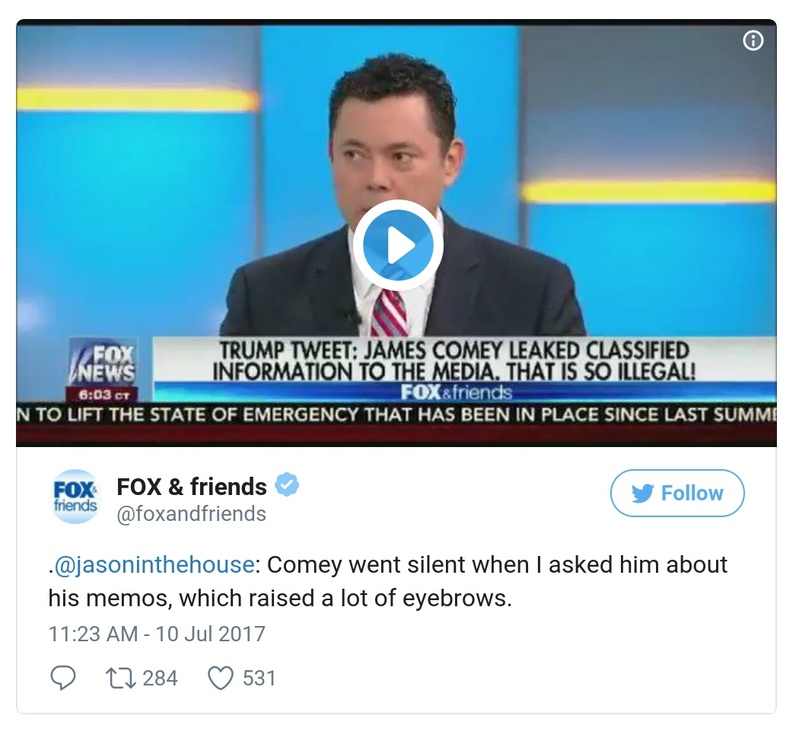Like the tweet with the heart icon

pyautogui.click(x=220, y=678)
